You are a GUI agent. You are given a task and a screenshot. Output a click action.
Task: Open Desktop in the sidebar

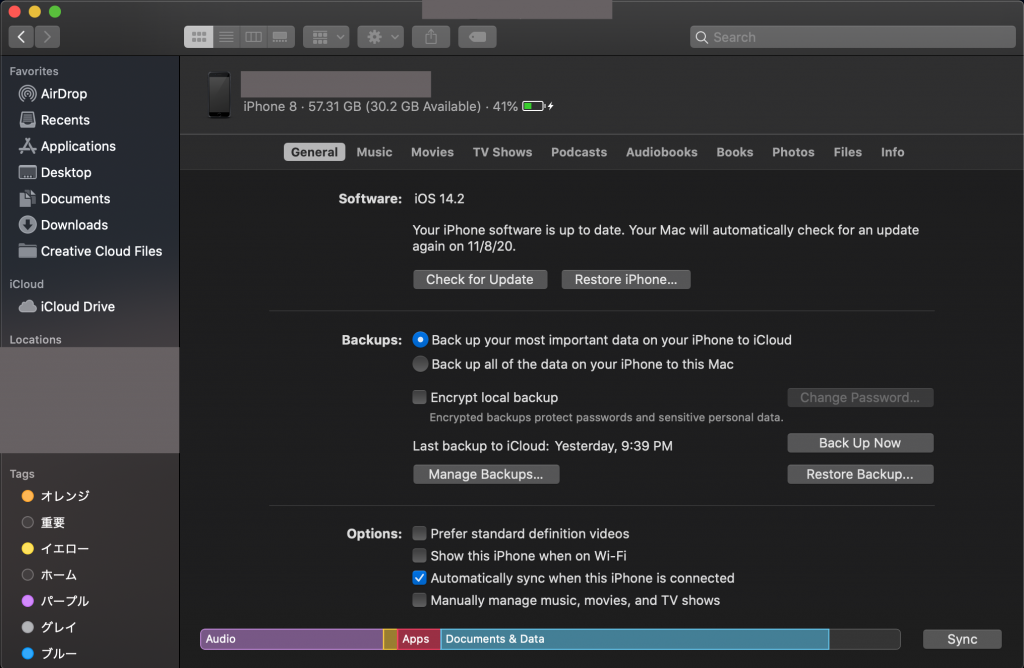click(55, 172)
